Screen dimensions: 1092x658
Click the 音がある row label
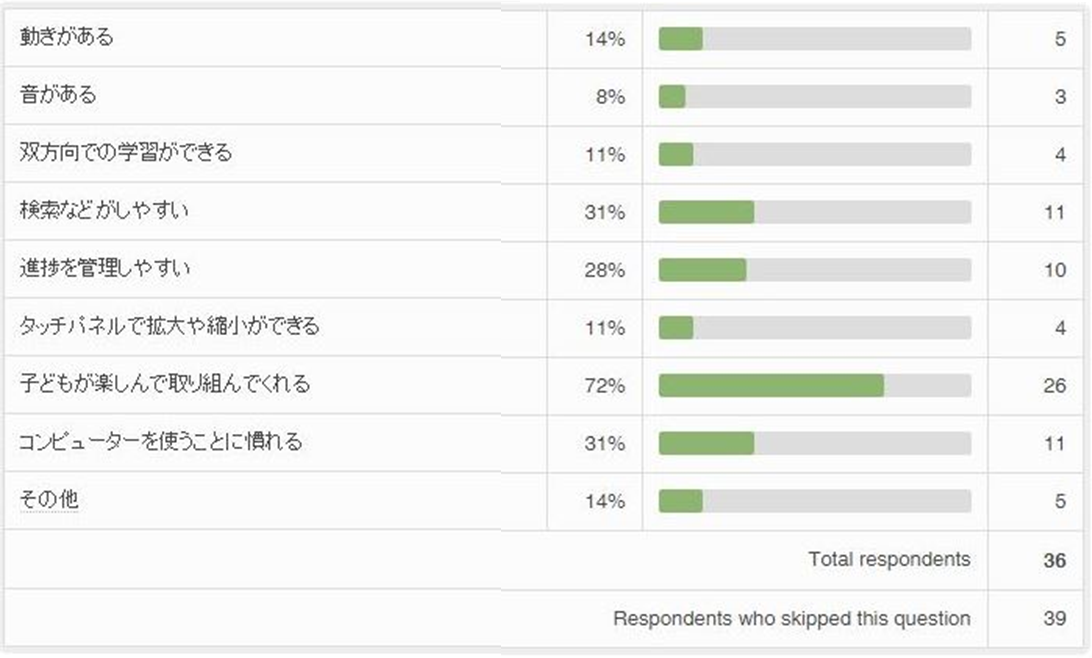tap(59, 96)
